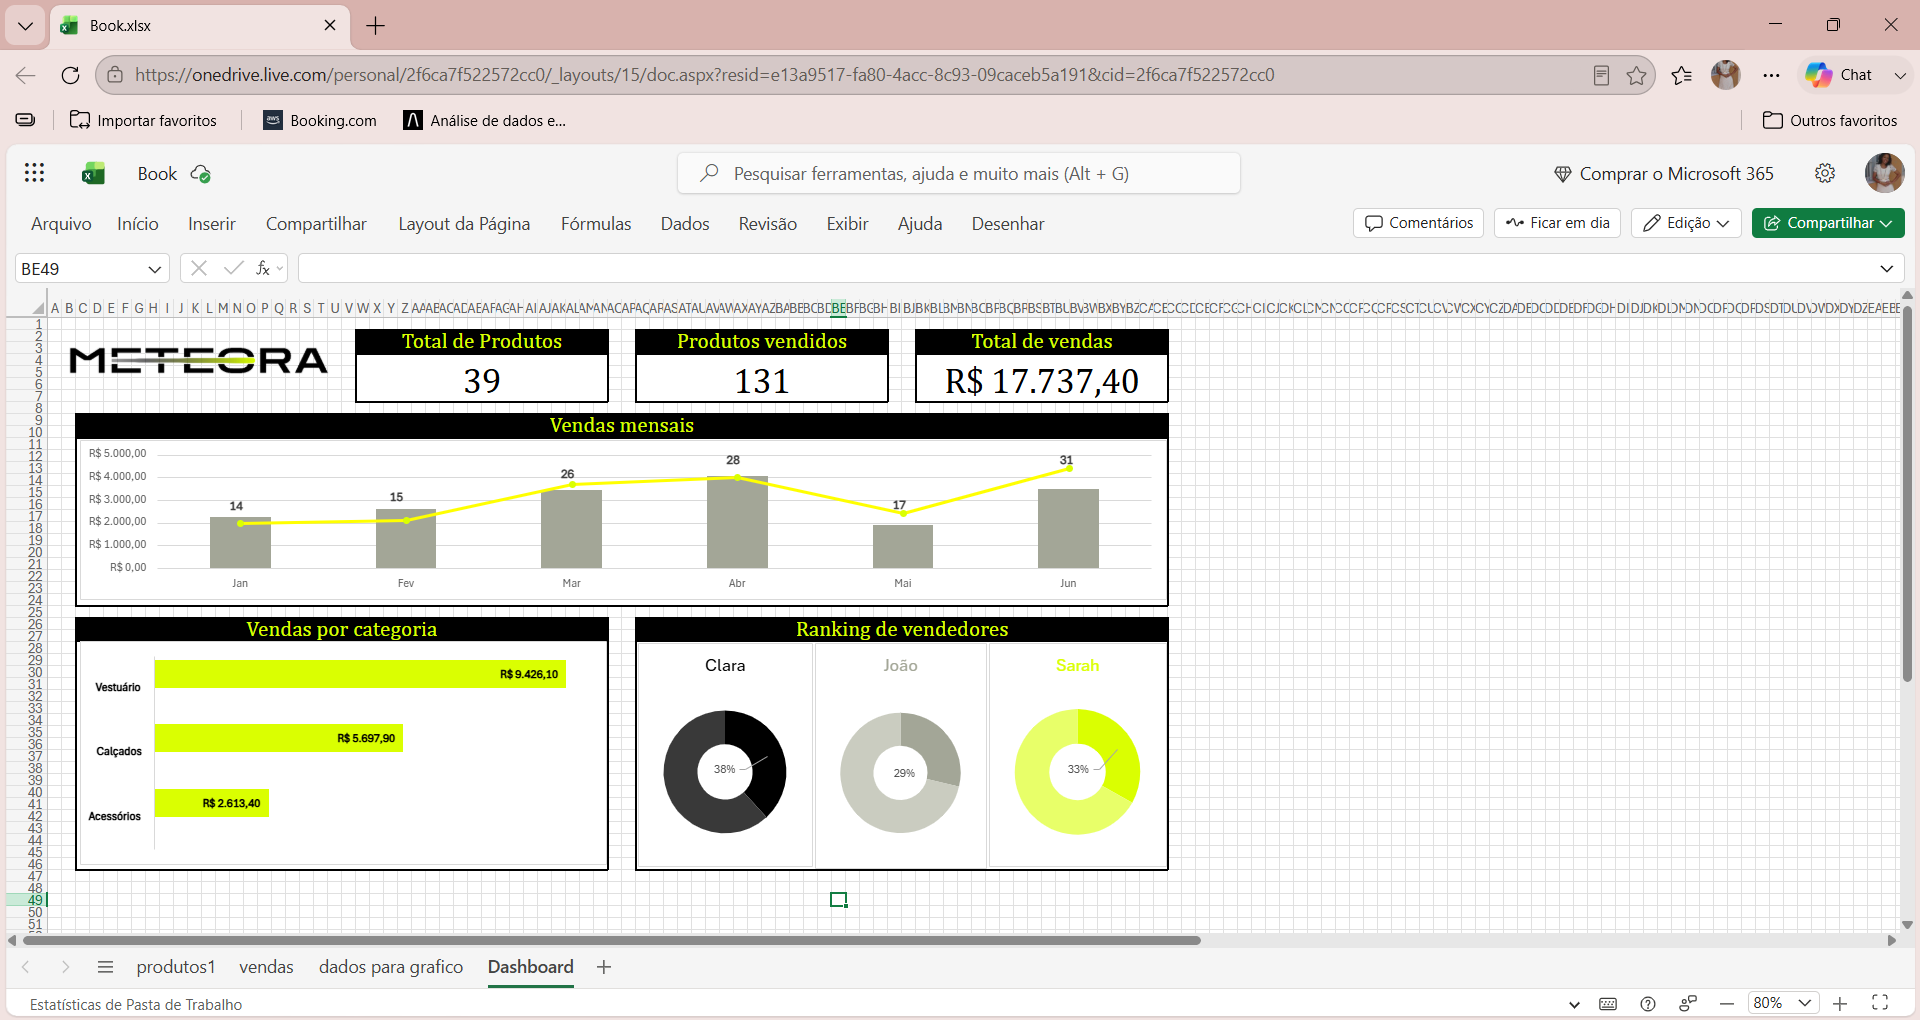Open the help question mark icon in status bar

pyautogui.click(x=1648, y=1004)
